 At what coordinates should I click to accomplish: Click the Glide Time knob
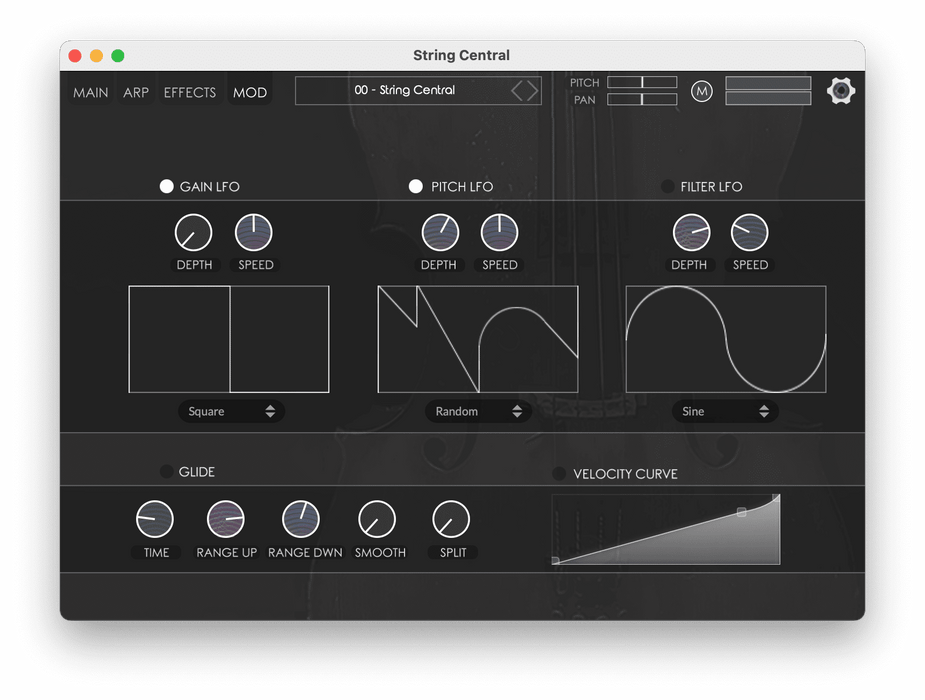tap(155, 519)
